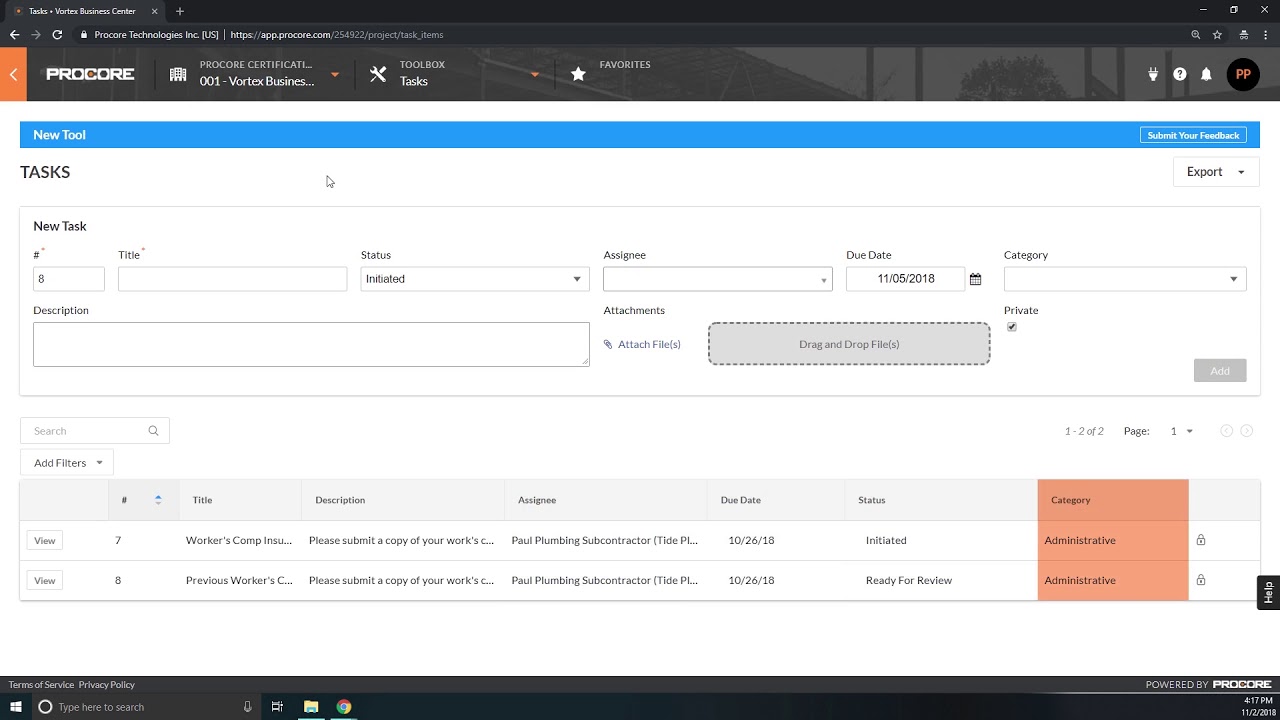Click the Windows taskbar search box
This screenshot has height=720, width=1280.
pos(145,707)
